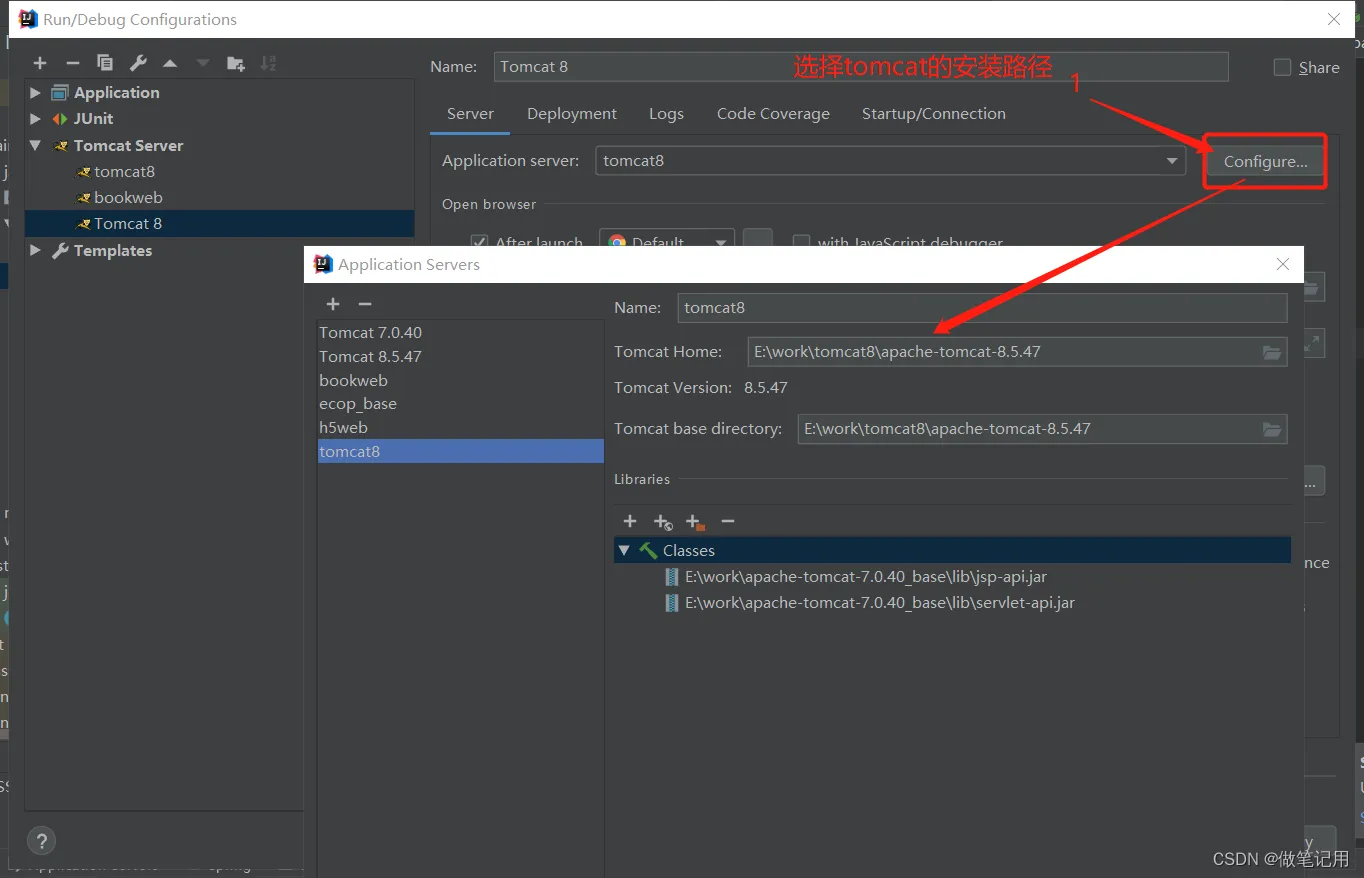1364x878 pixels.
Task: Expand the Templates tree node
Action: pyautogui.click(x=36, y=250)
